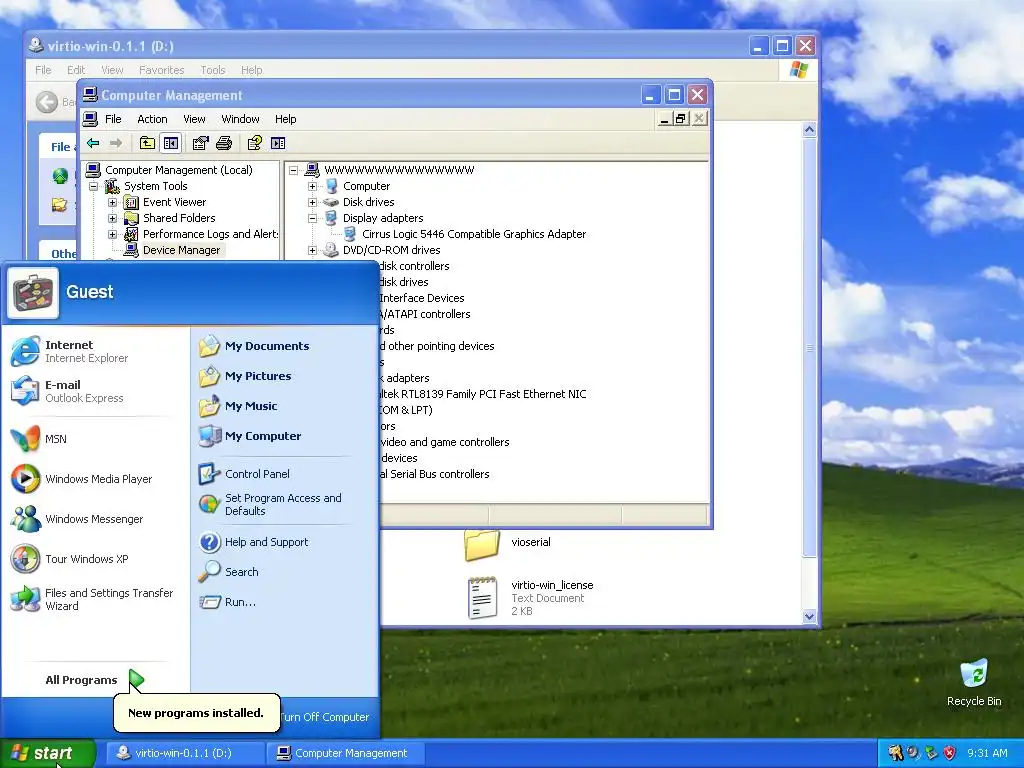Expand the DVD/CD-ROM drives category
Screen dimensions: 1024x768
313,250
